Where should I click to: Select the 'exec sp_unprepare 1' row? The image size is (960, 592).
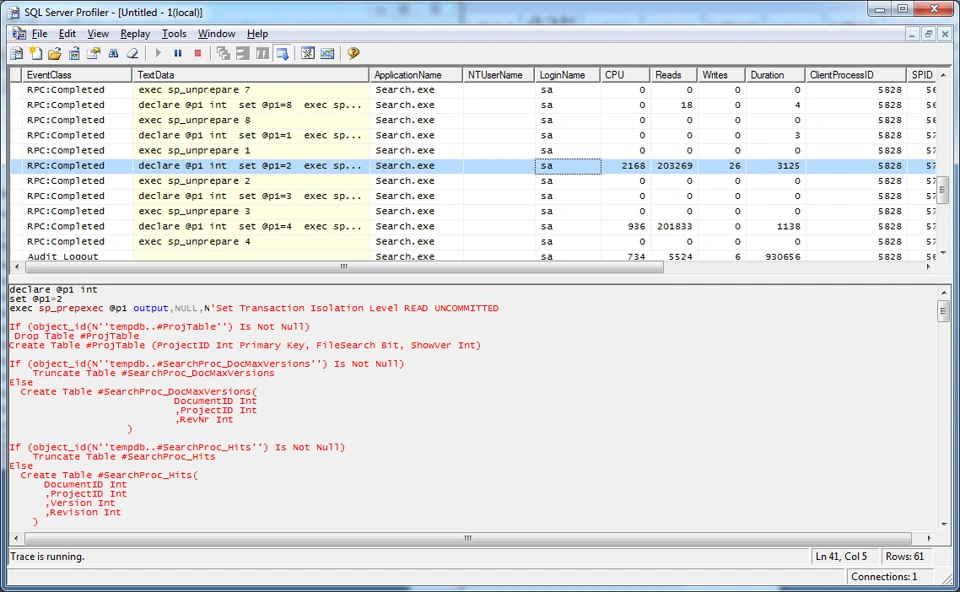(x=473, y=151)
